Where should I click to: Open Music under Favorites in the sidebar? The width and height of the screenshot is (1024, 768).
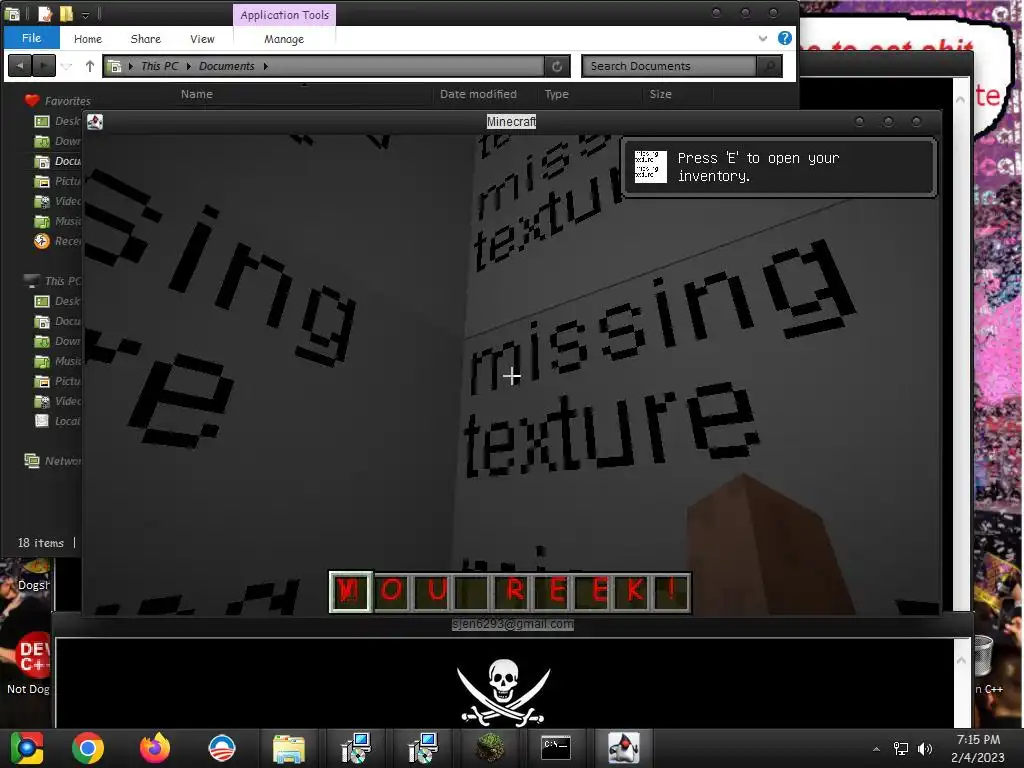tap(57, 221)
